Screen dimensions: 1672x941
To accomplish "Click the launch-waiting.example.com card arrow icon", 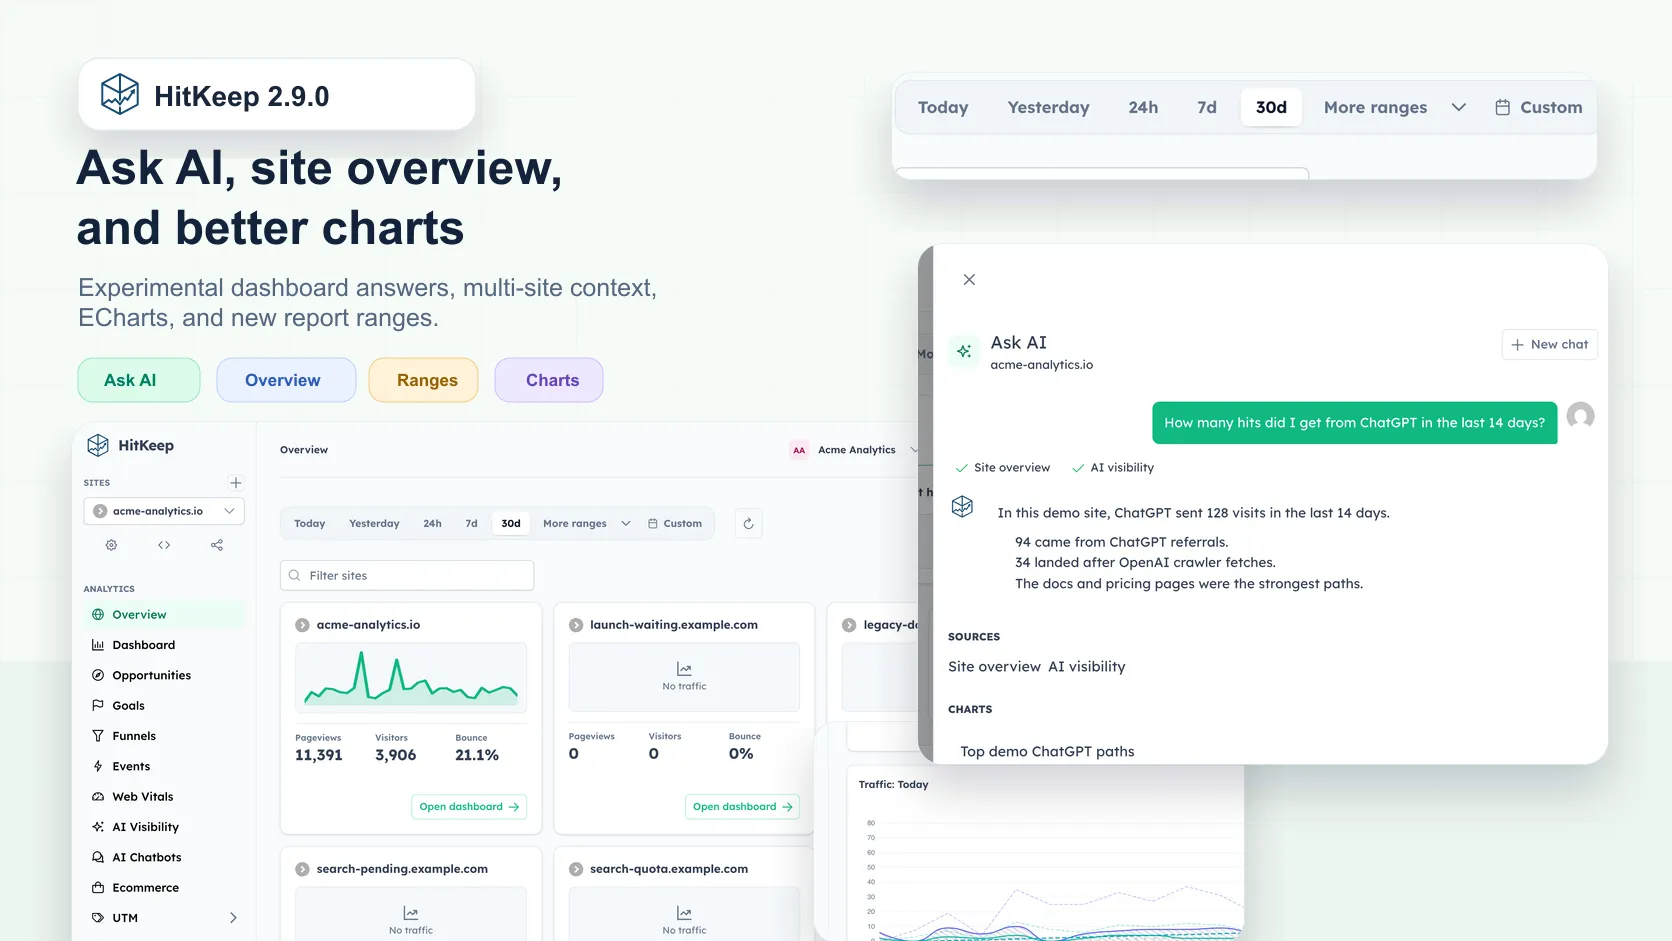I will coord(576,625).
